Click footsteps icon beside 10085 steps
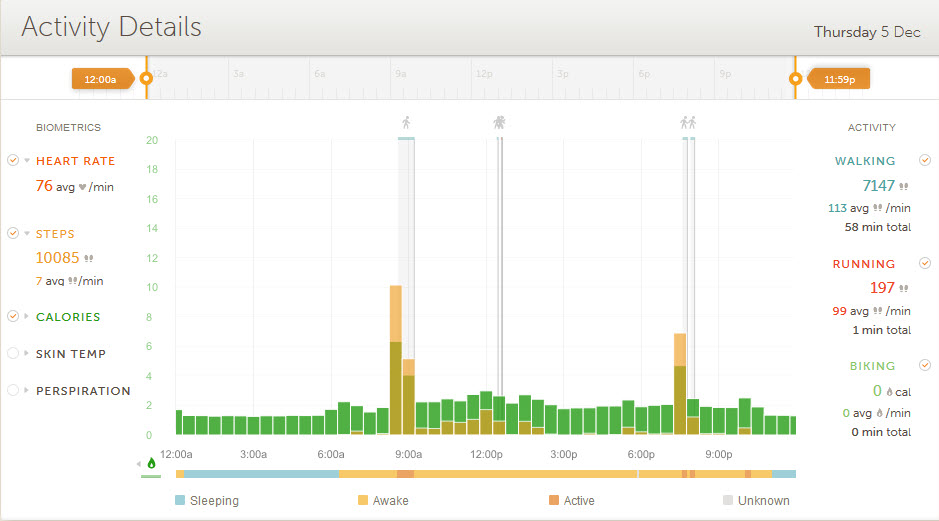The width and height of the screenshot is (939, 521). (90, 258)
